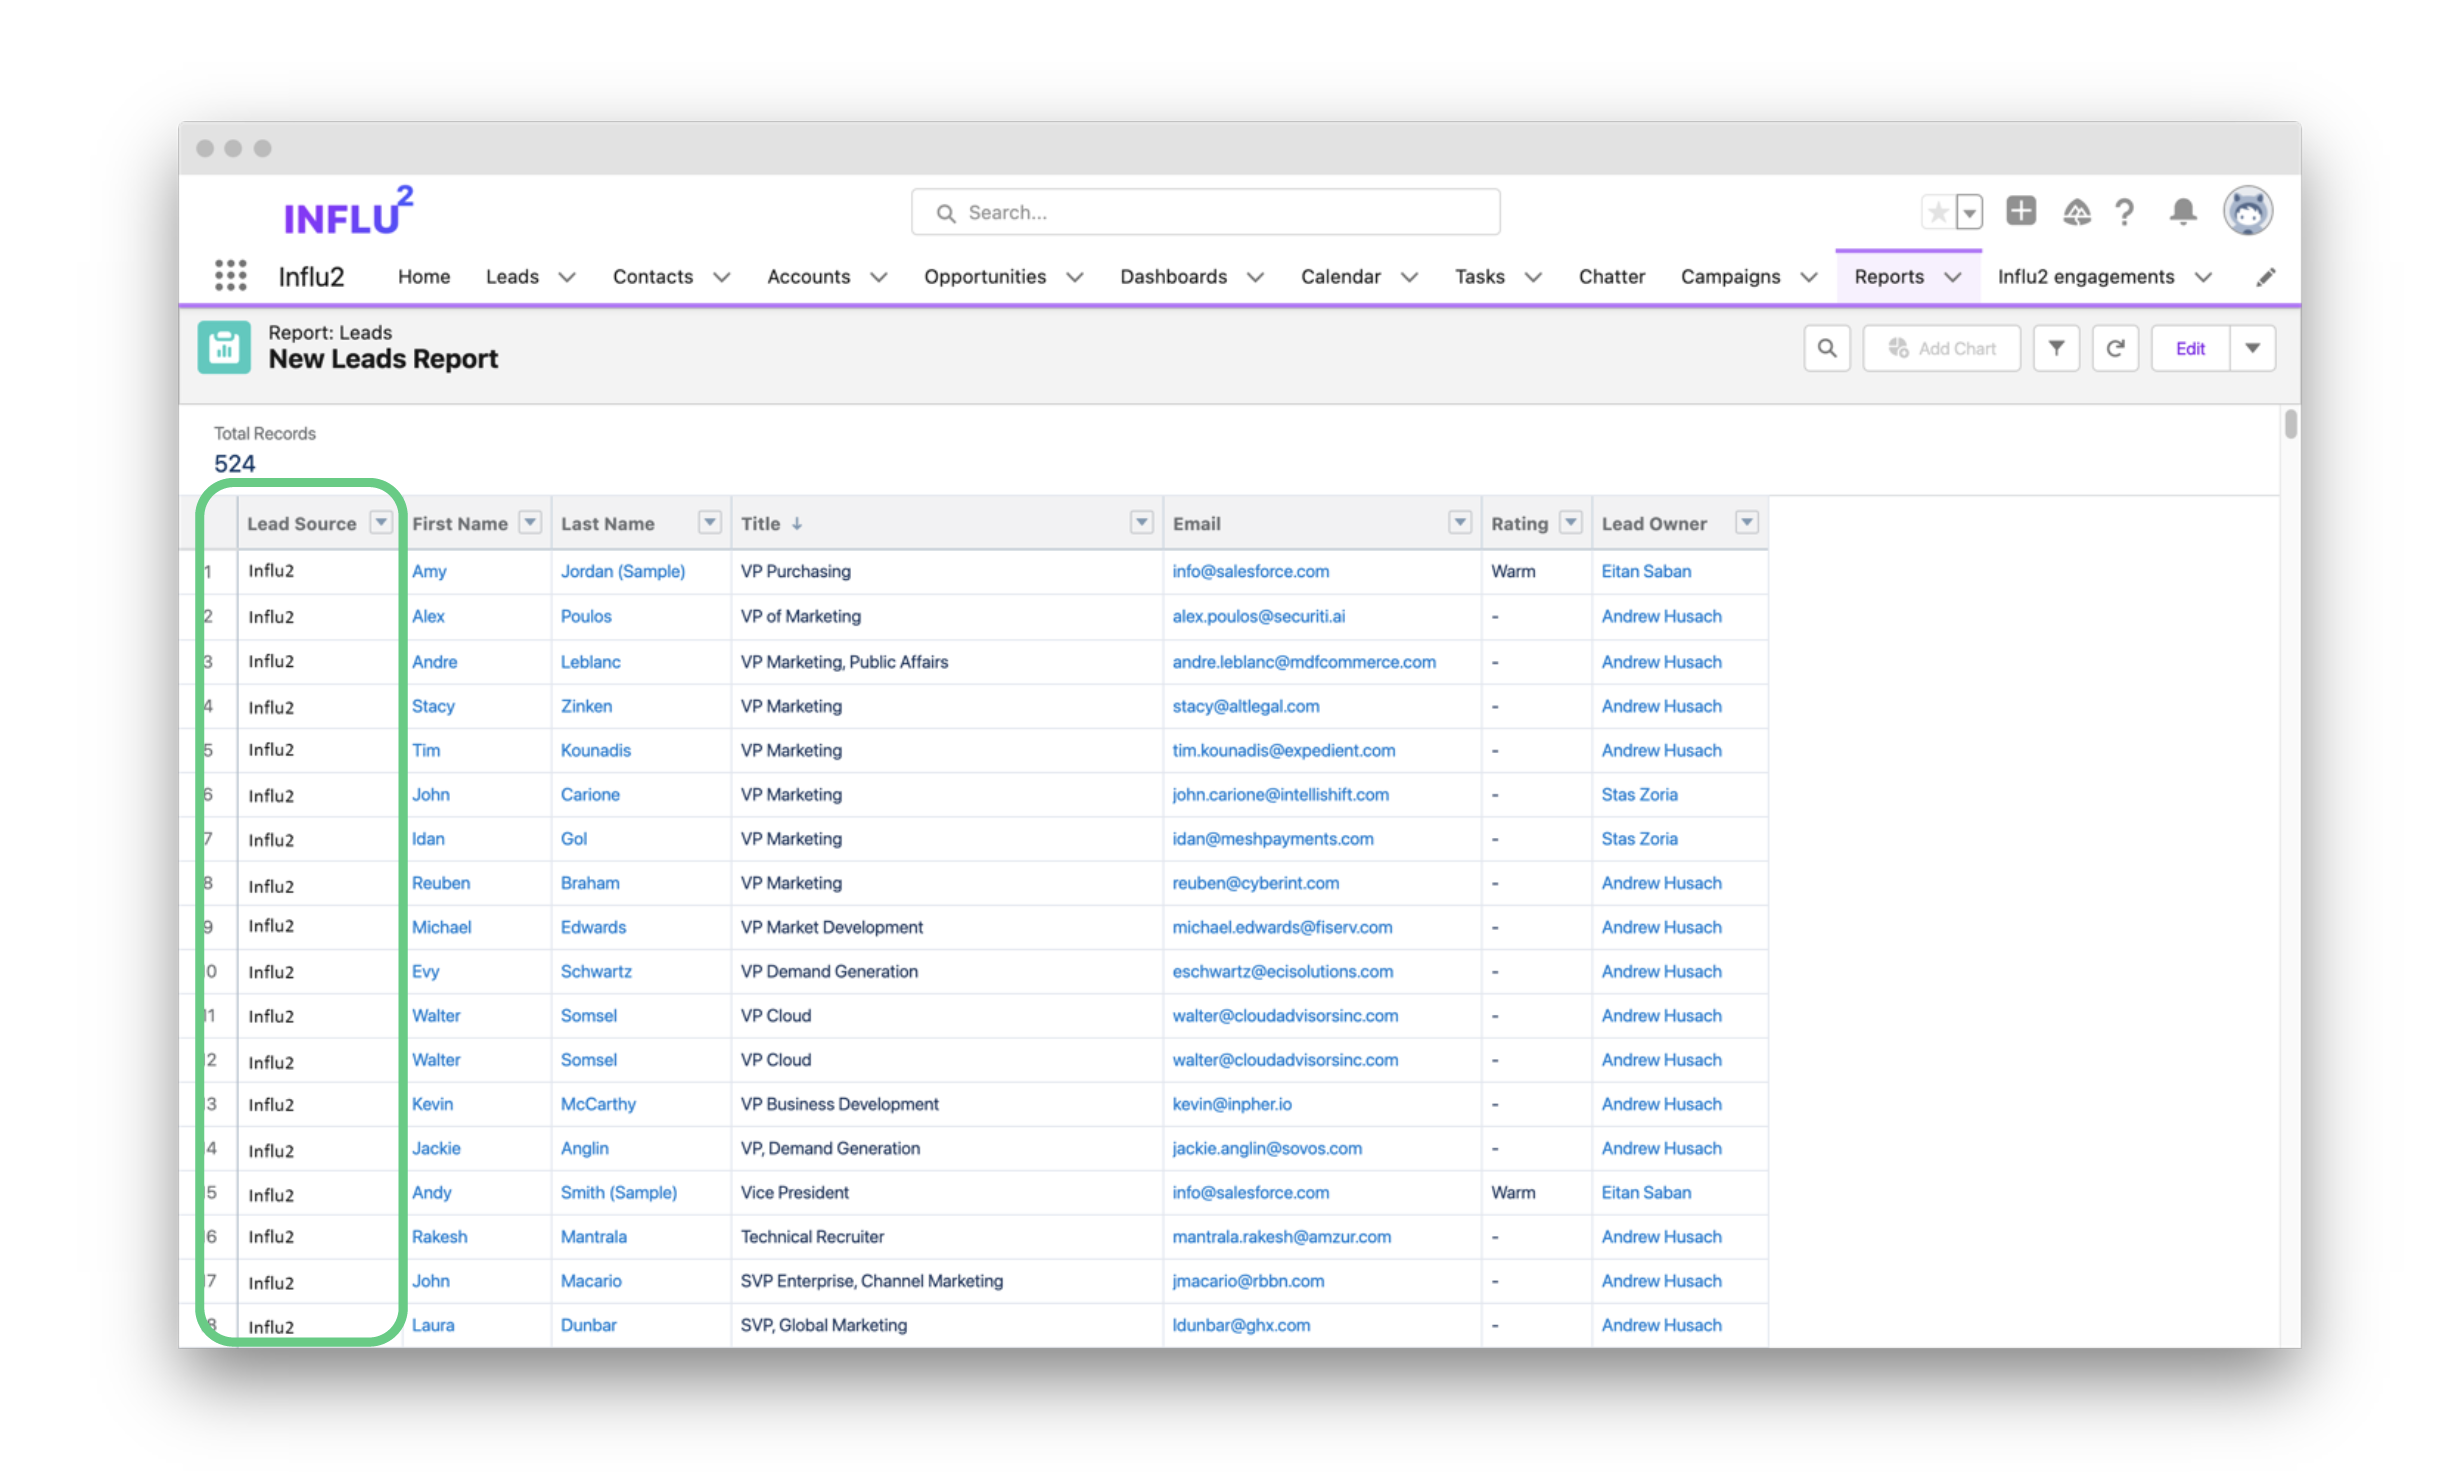This screenshot has width=2456, height=1472.
Task: Click the pencil edit navigation icon
Action: coord(2265,277)
